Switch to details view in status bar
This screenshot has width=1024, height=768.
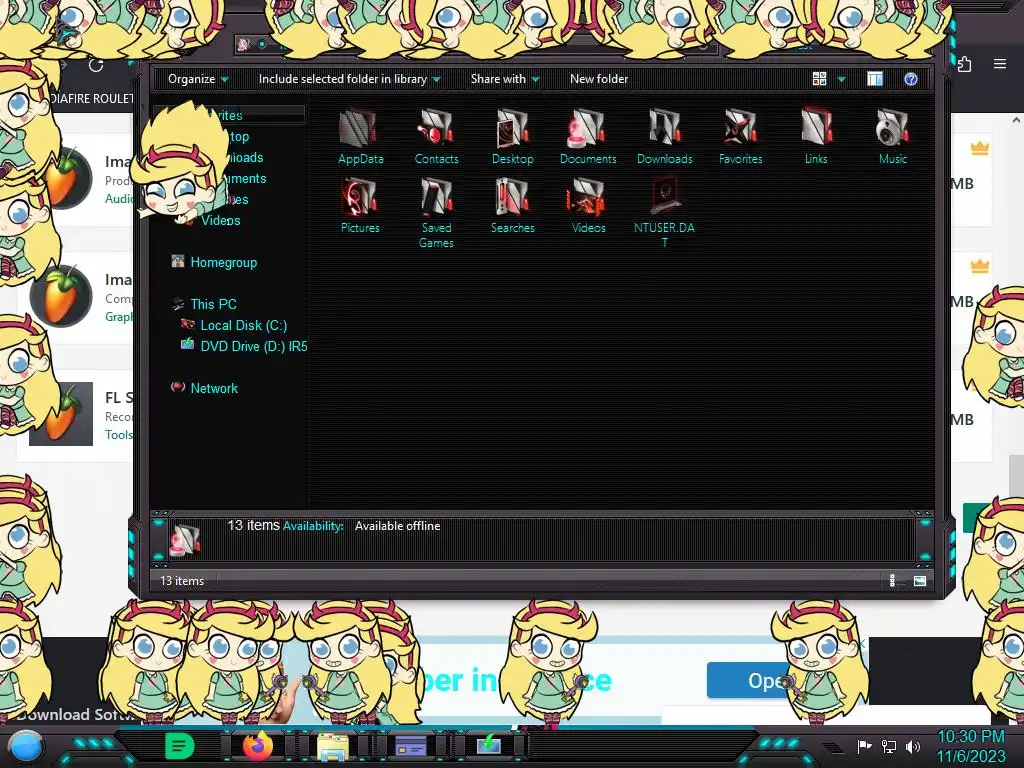coord(892,581)
